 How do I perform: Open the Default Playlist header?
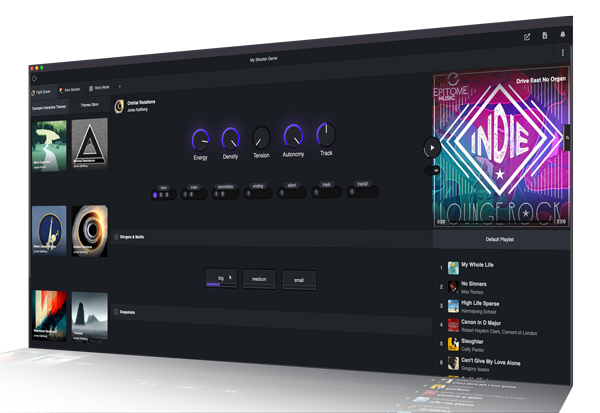(500, 239)
